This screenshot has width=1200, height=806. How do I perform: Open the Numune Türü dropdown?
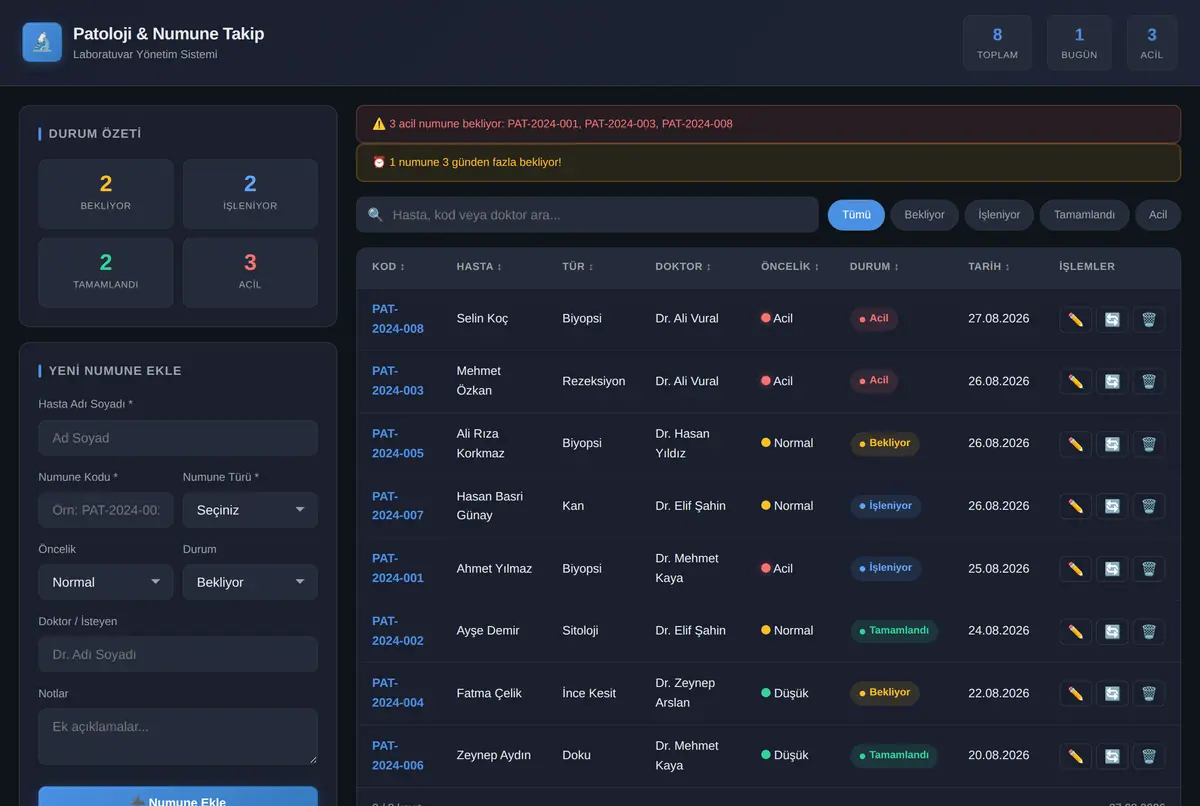250,510
